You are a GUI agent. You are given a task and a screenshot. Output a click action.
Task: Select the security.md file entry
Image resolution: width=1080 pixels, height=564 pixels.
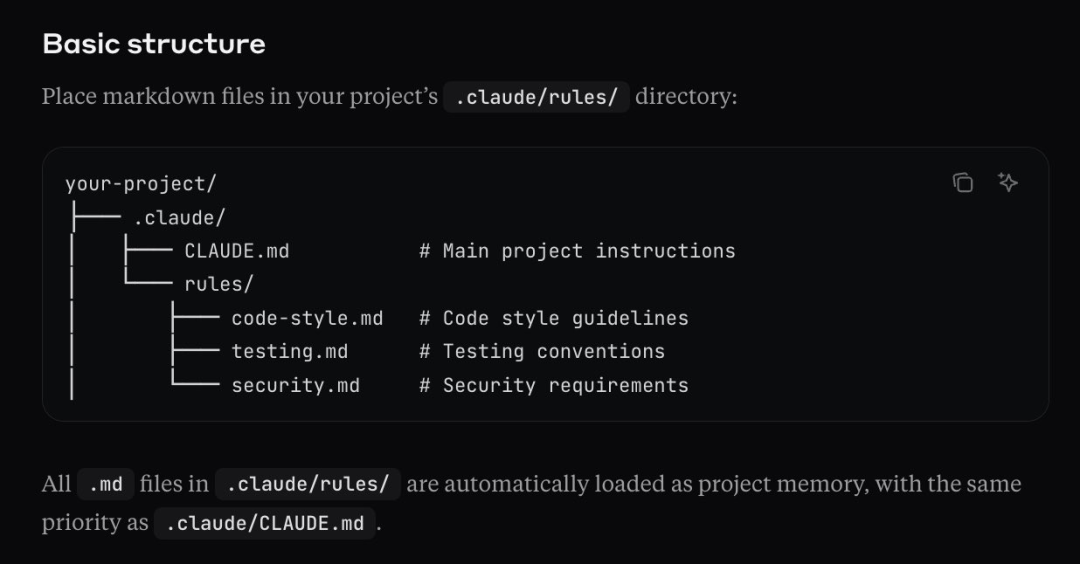pyautogui.click(x=296, y=385)
